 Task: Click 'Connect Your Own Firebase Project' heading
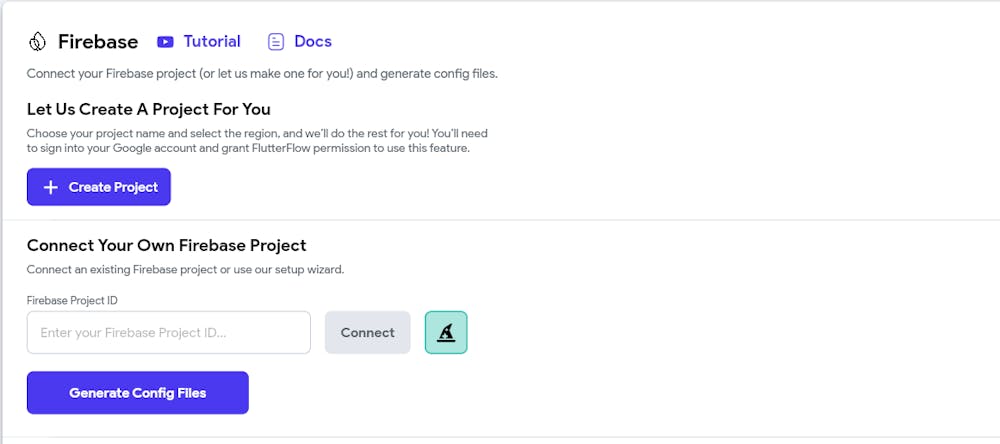[x=166, y=245]
